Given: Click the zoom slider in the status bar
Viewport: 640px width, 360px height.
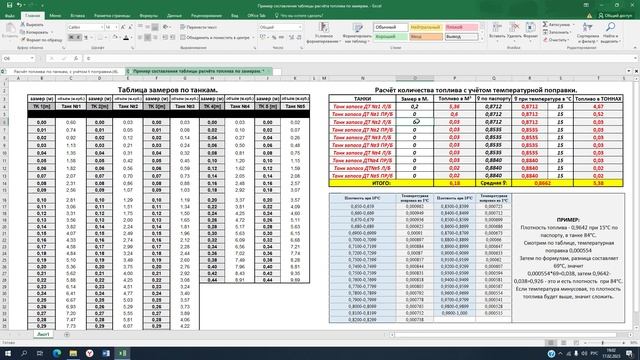Looking at the screenshot, I should point(603,343).
